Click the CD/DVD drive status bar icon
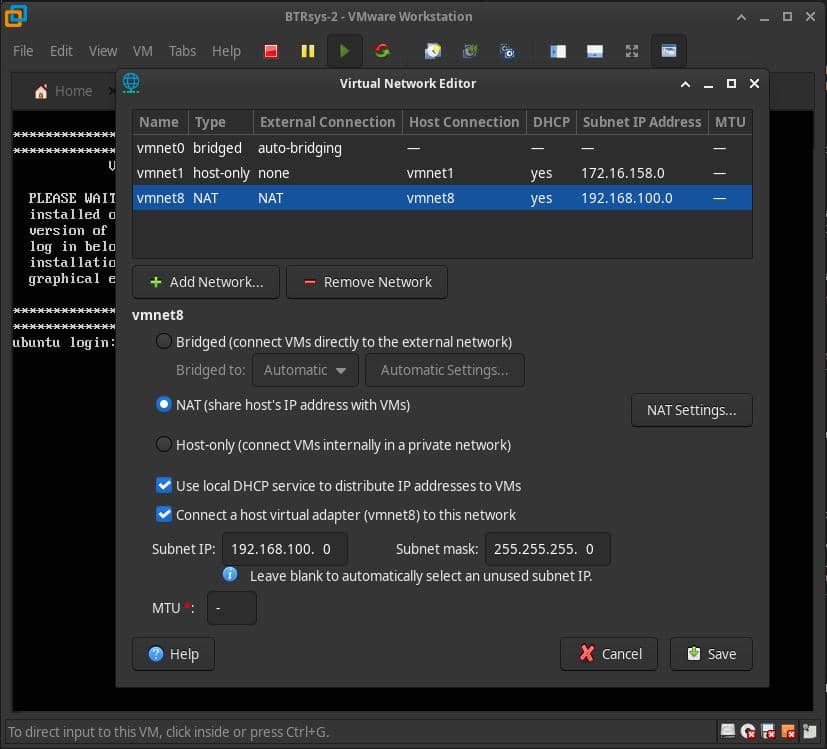This screenshot has width=827, height=749. [x=748, y=732]
